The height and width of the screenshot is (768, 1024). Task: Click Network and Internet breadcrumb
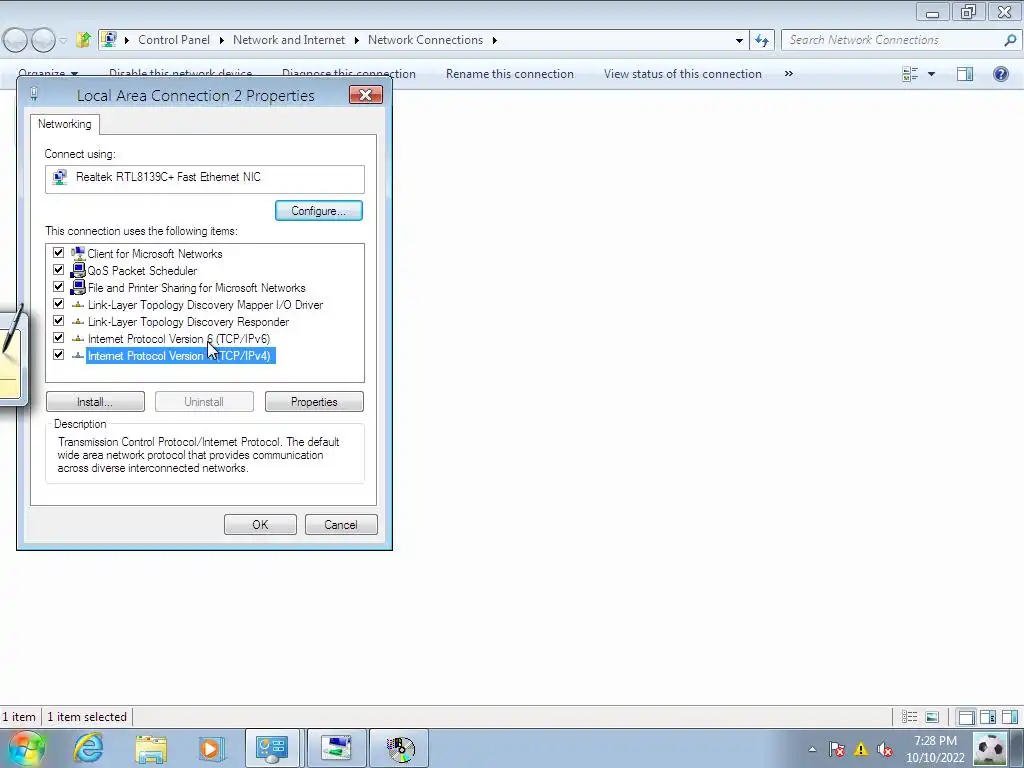coord(289,40)
